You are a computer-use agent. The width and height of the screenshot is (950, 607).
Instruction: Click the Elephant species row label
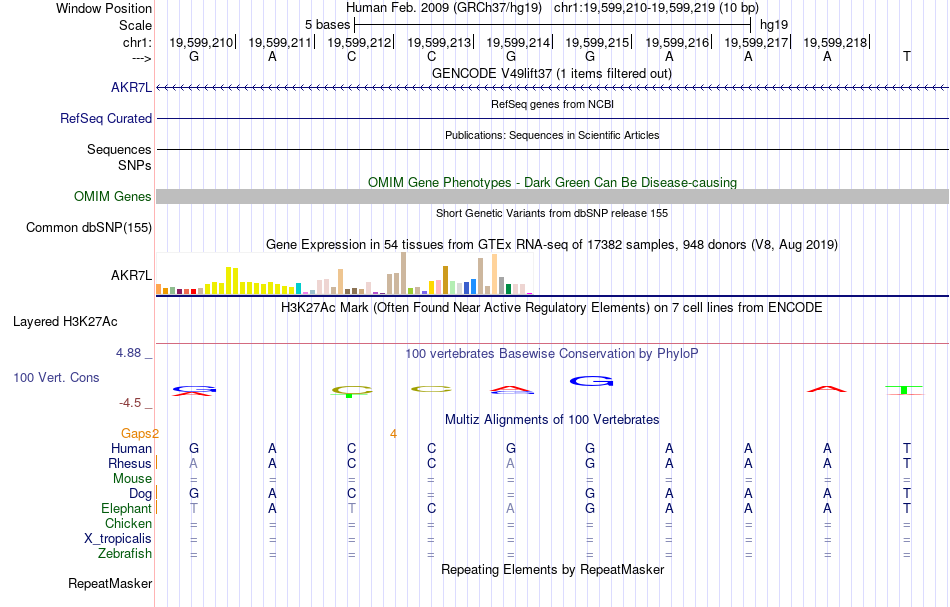[126, 509]
